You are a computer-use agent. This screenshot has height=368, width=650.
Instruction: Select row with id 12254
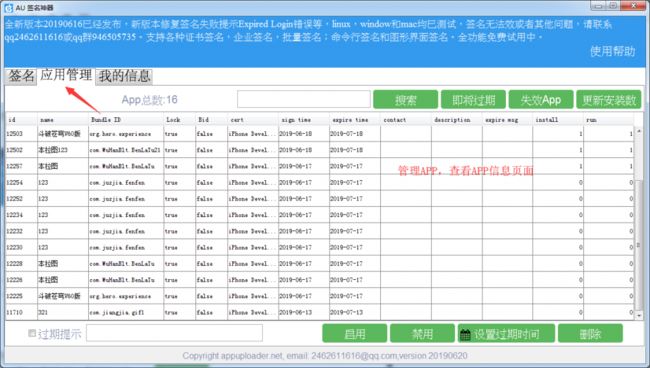pyautogui.click(x=320, y=182)
